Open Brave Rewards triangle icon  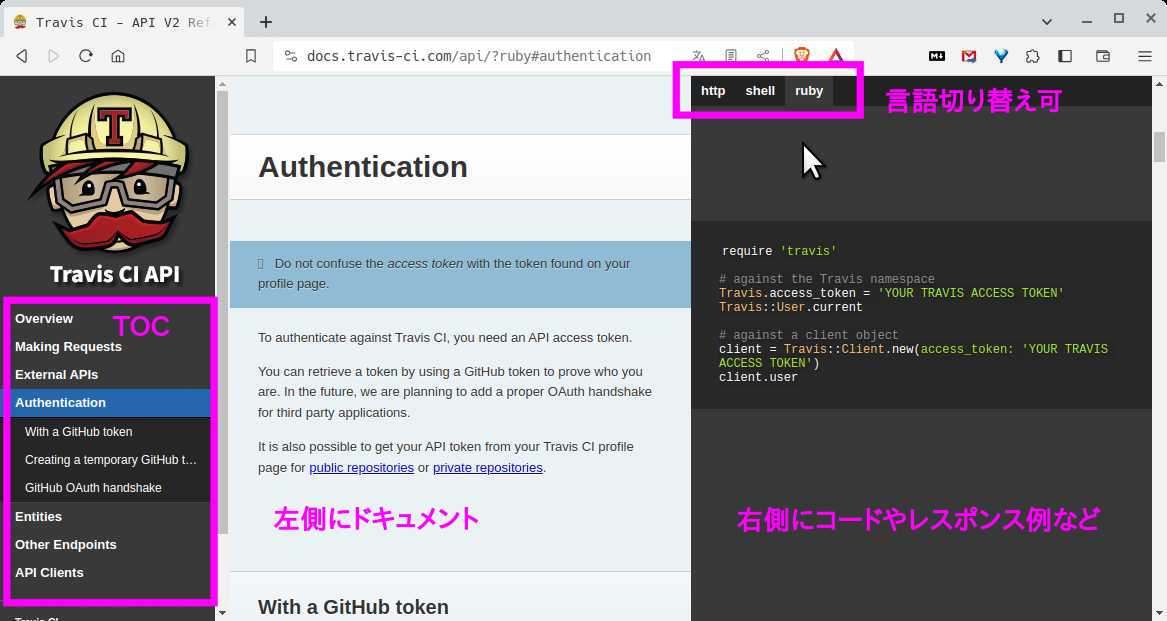[836, 56]
